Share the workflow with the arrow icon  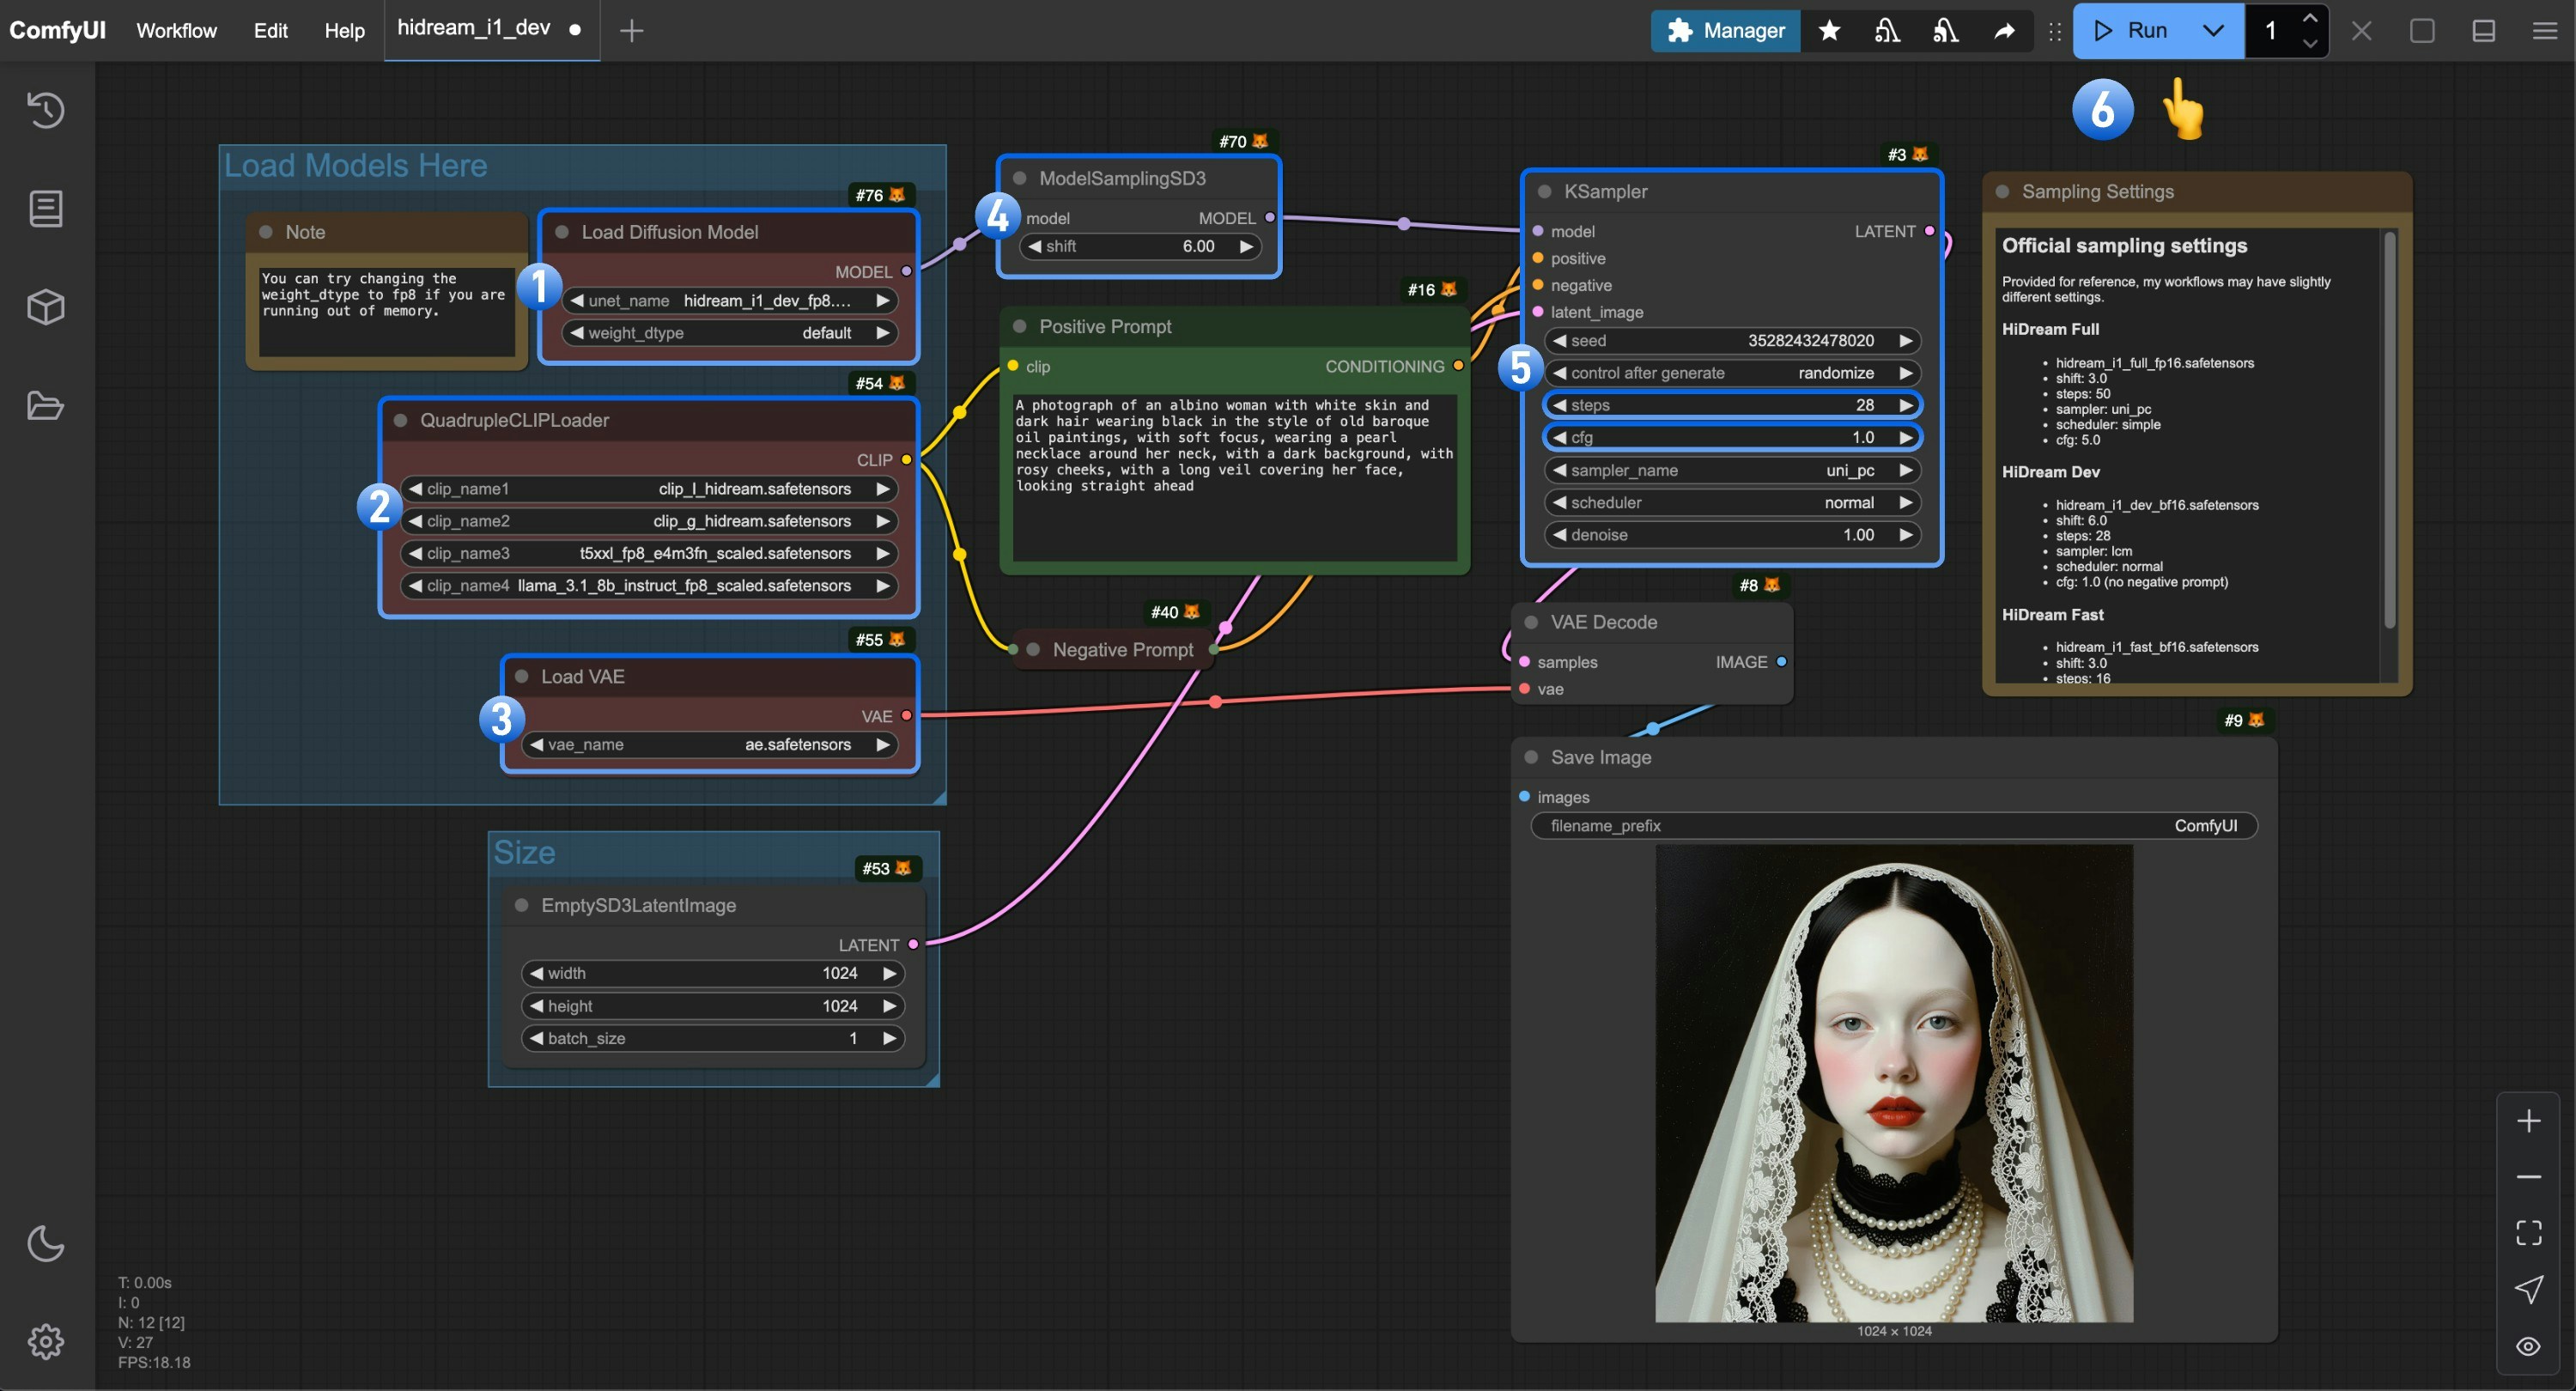[x=2005, y=30]
